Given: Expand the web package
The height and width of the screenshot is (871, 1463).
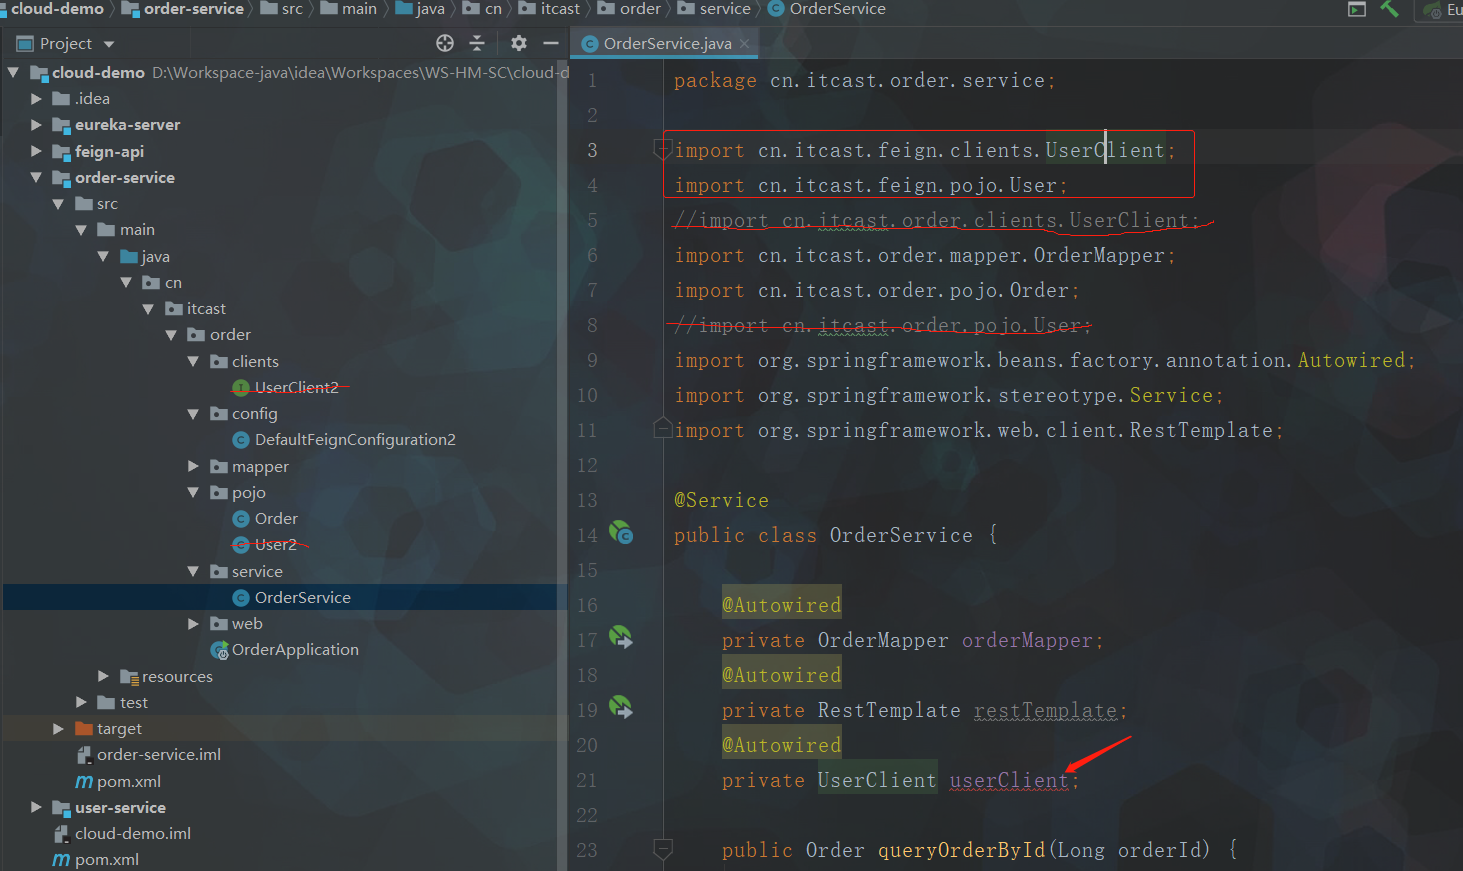Looking at the screenshot, I should point(193,624).
